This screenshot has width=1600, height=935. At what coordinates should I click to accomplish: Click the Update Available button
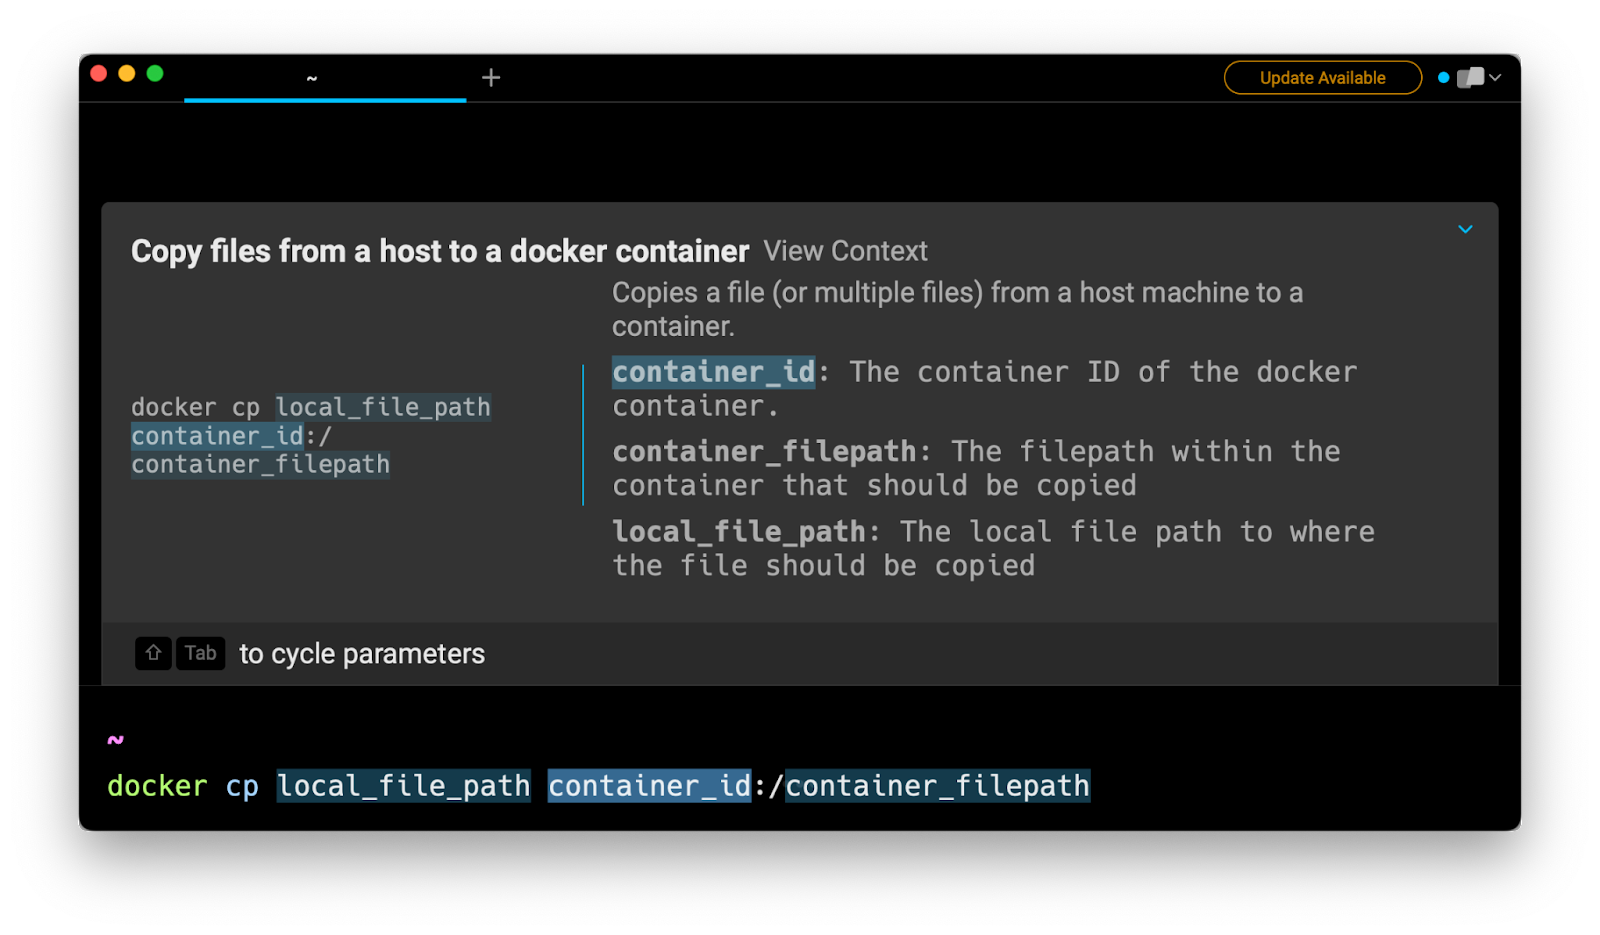click(1322, 78)
